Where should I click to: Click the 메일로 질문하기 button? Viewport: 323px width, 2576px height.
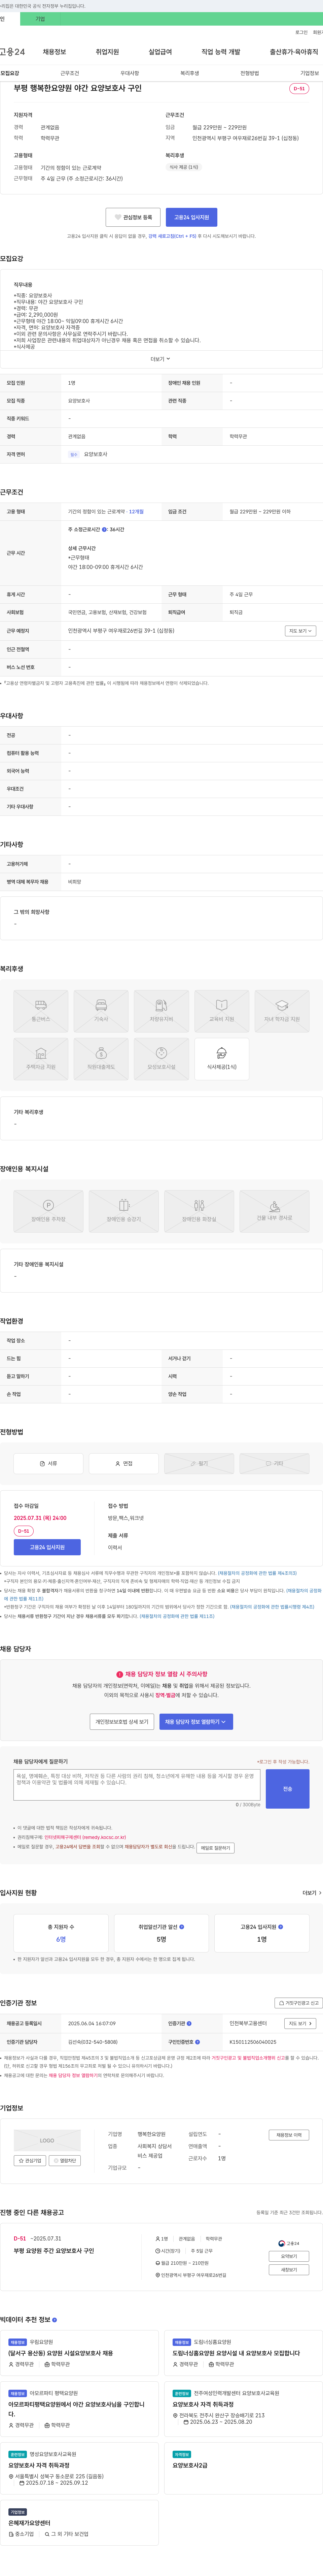[x=215, y=1848]
